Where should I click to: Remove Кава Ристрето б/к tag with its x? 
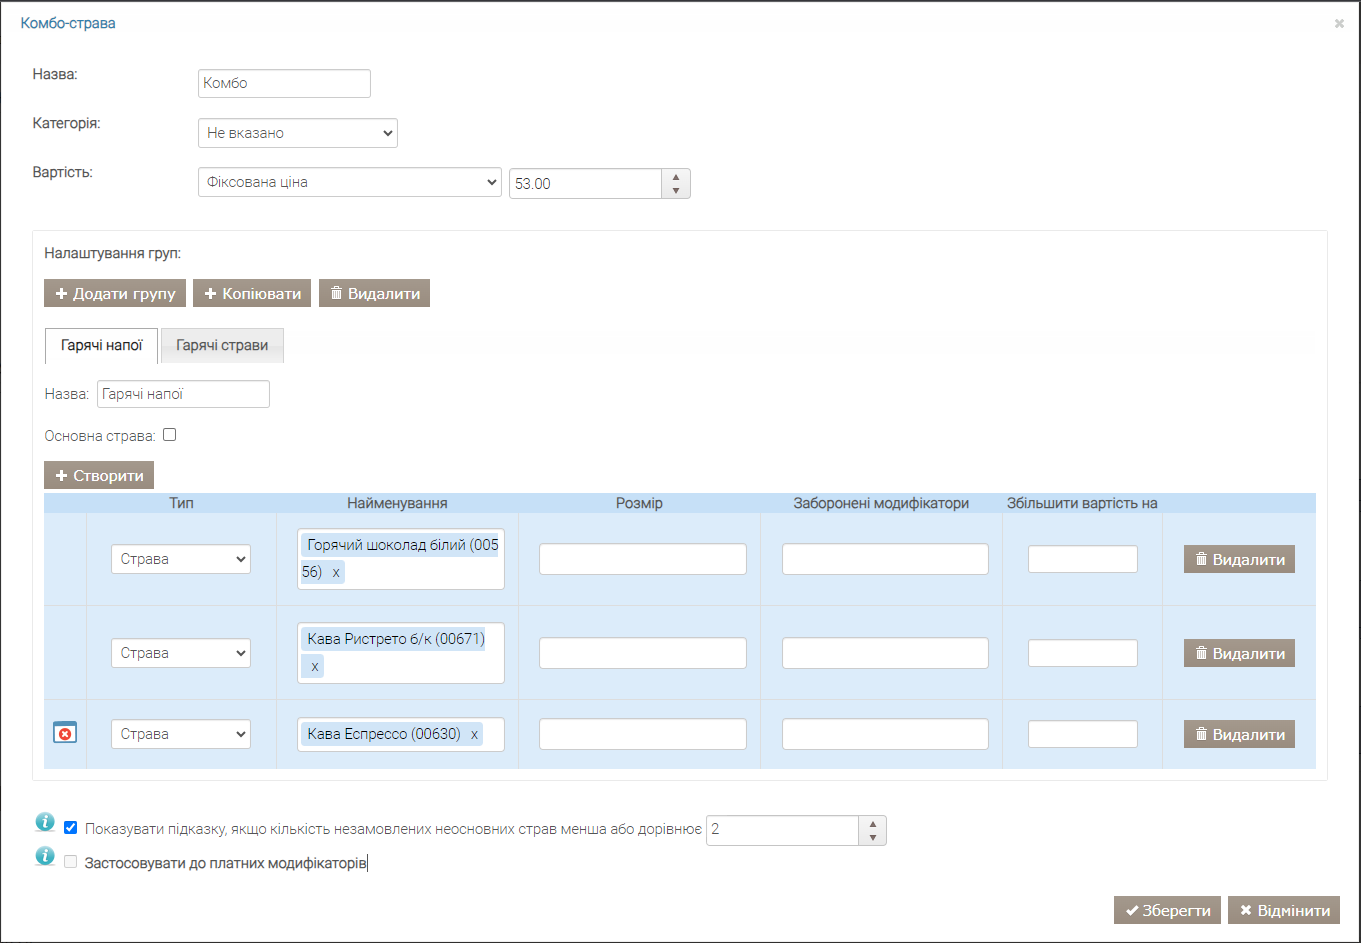pyautogui.click(x=314, y=666)
